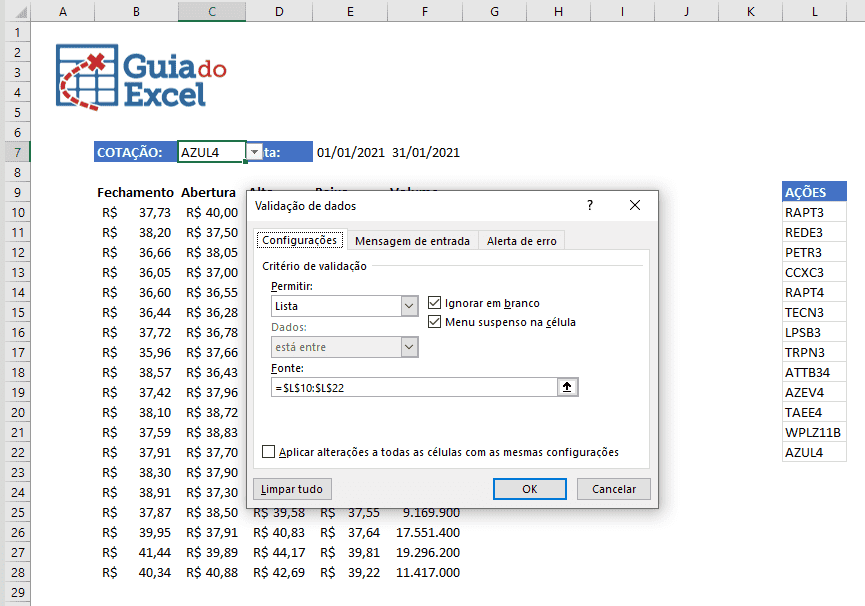865x606 pixels.
Task: Switch to Mensagem de entrada tab
Action: tap(412, 241)
